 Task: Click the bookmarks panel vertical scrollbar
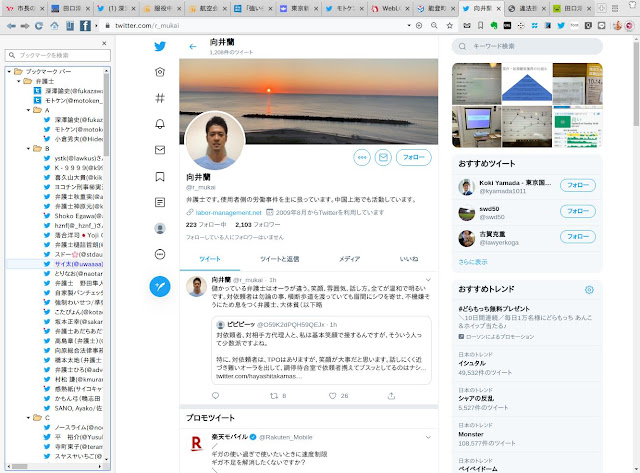(106, 113)
